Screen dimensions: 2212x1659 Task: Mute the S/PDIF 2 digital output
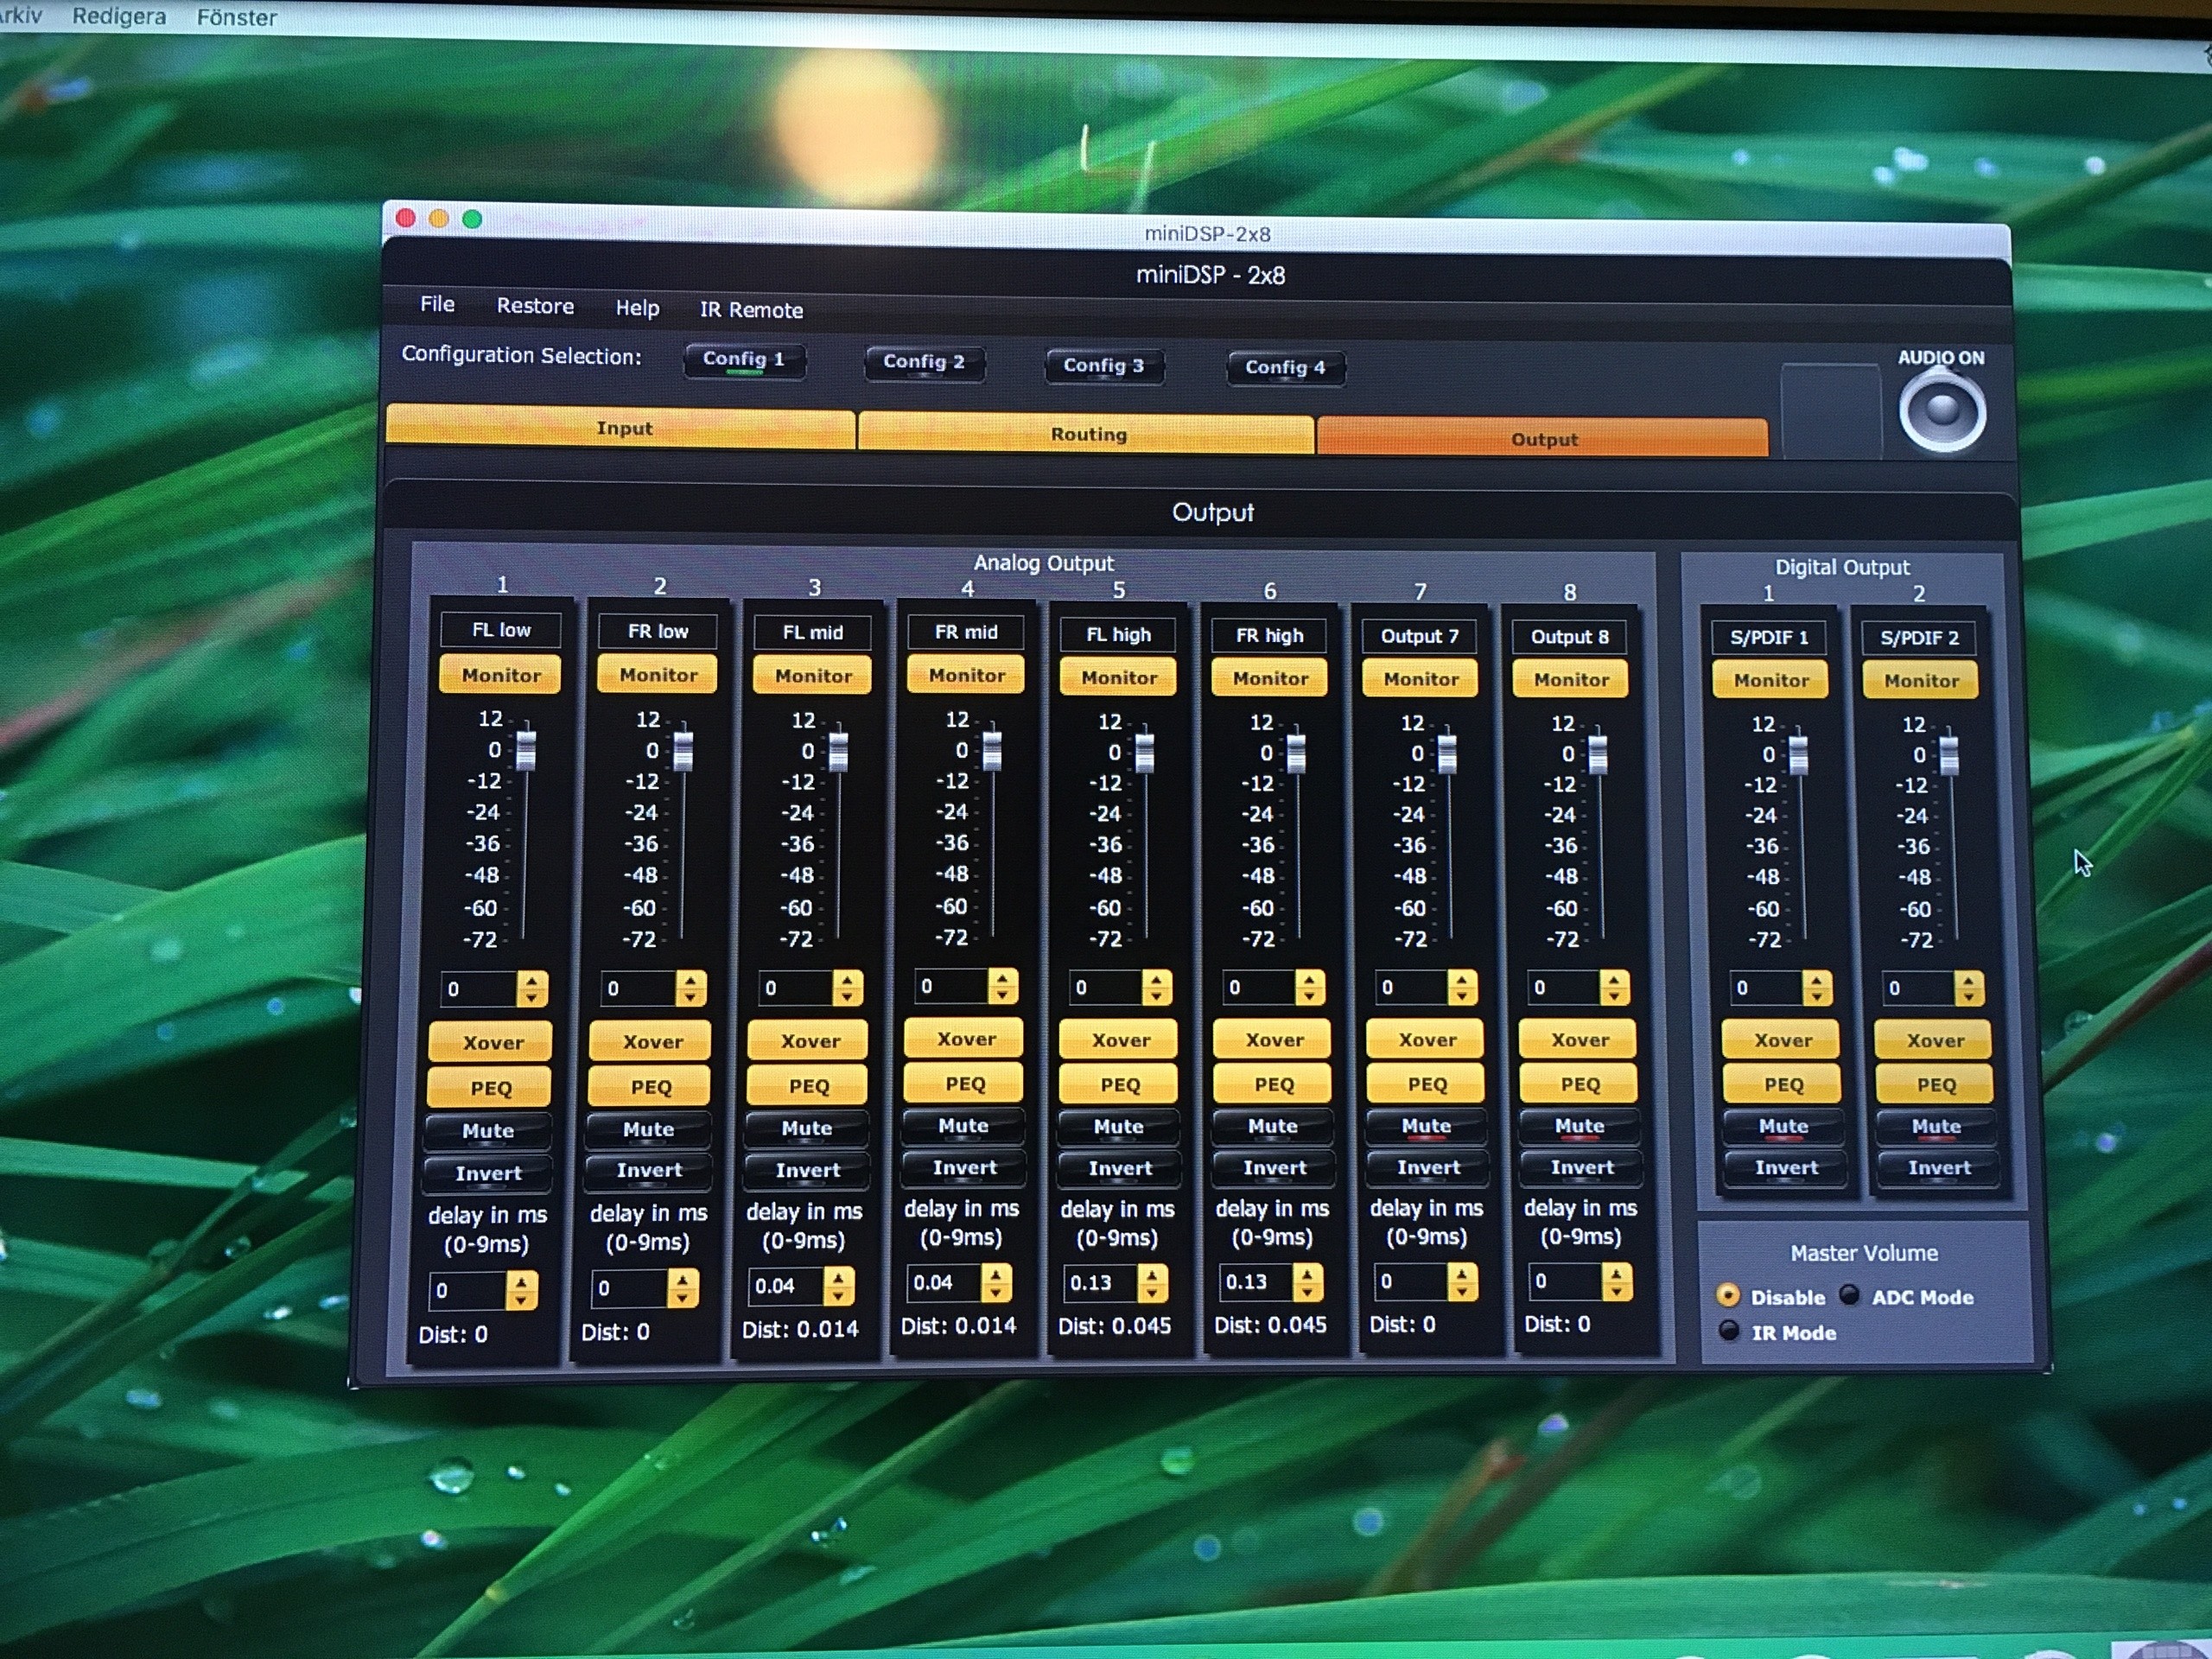(x=1937, y=1126)
